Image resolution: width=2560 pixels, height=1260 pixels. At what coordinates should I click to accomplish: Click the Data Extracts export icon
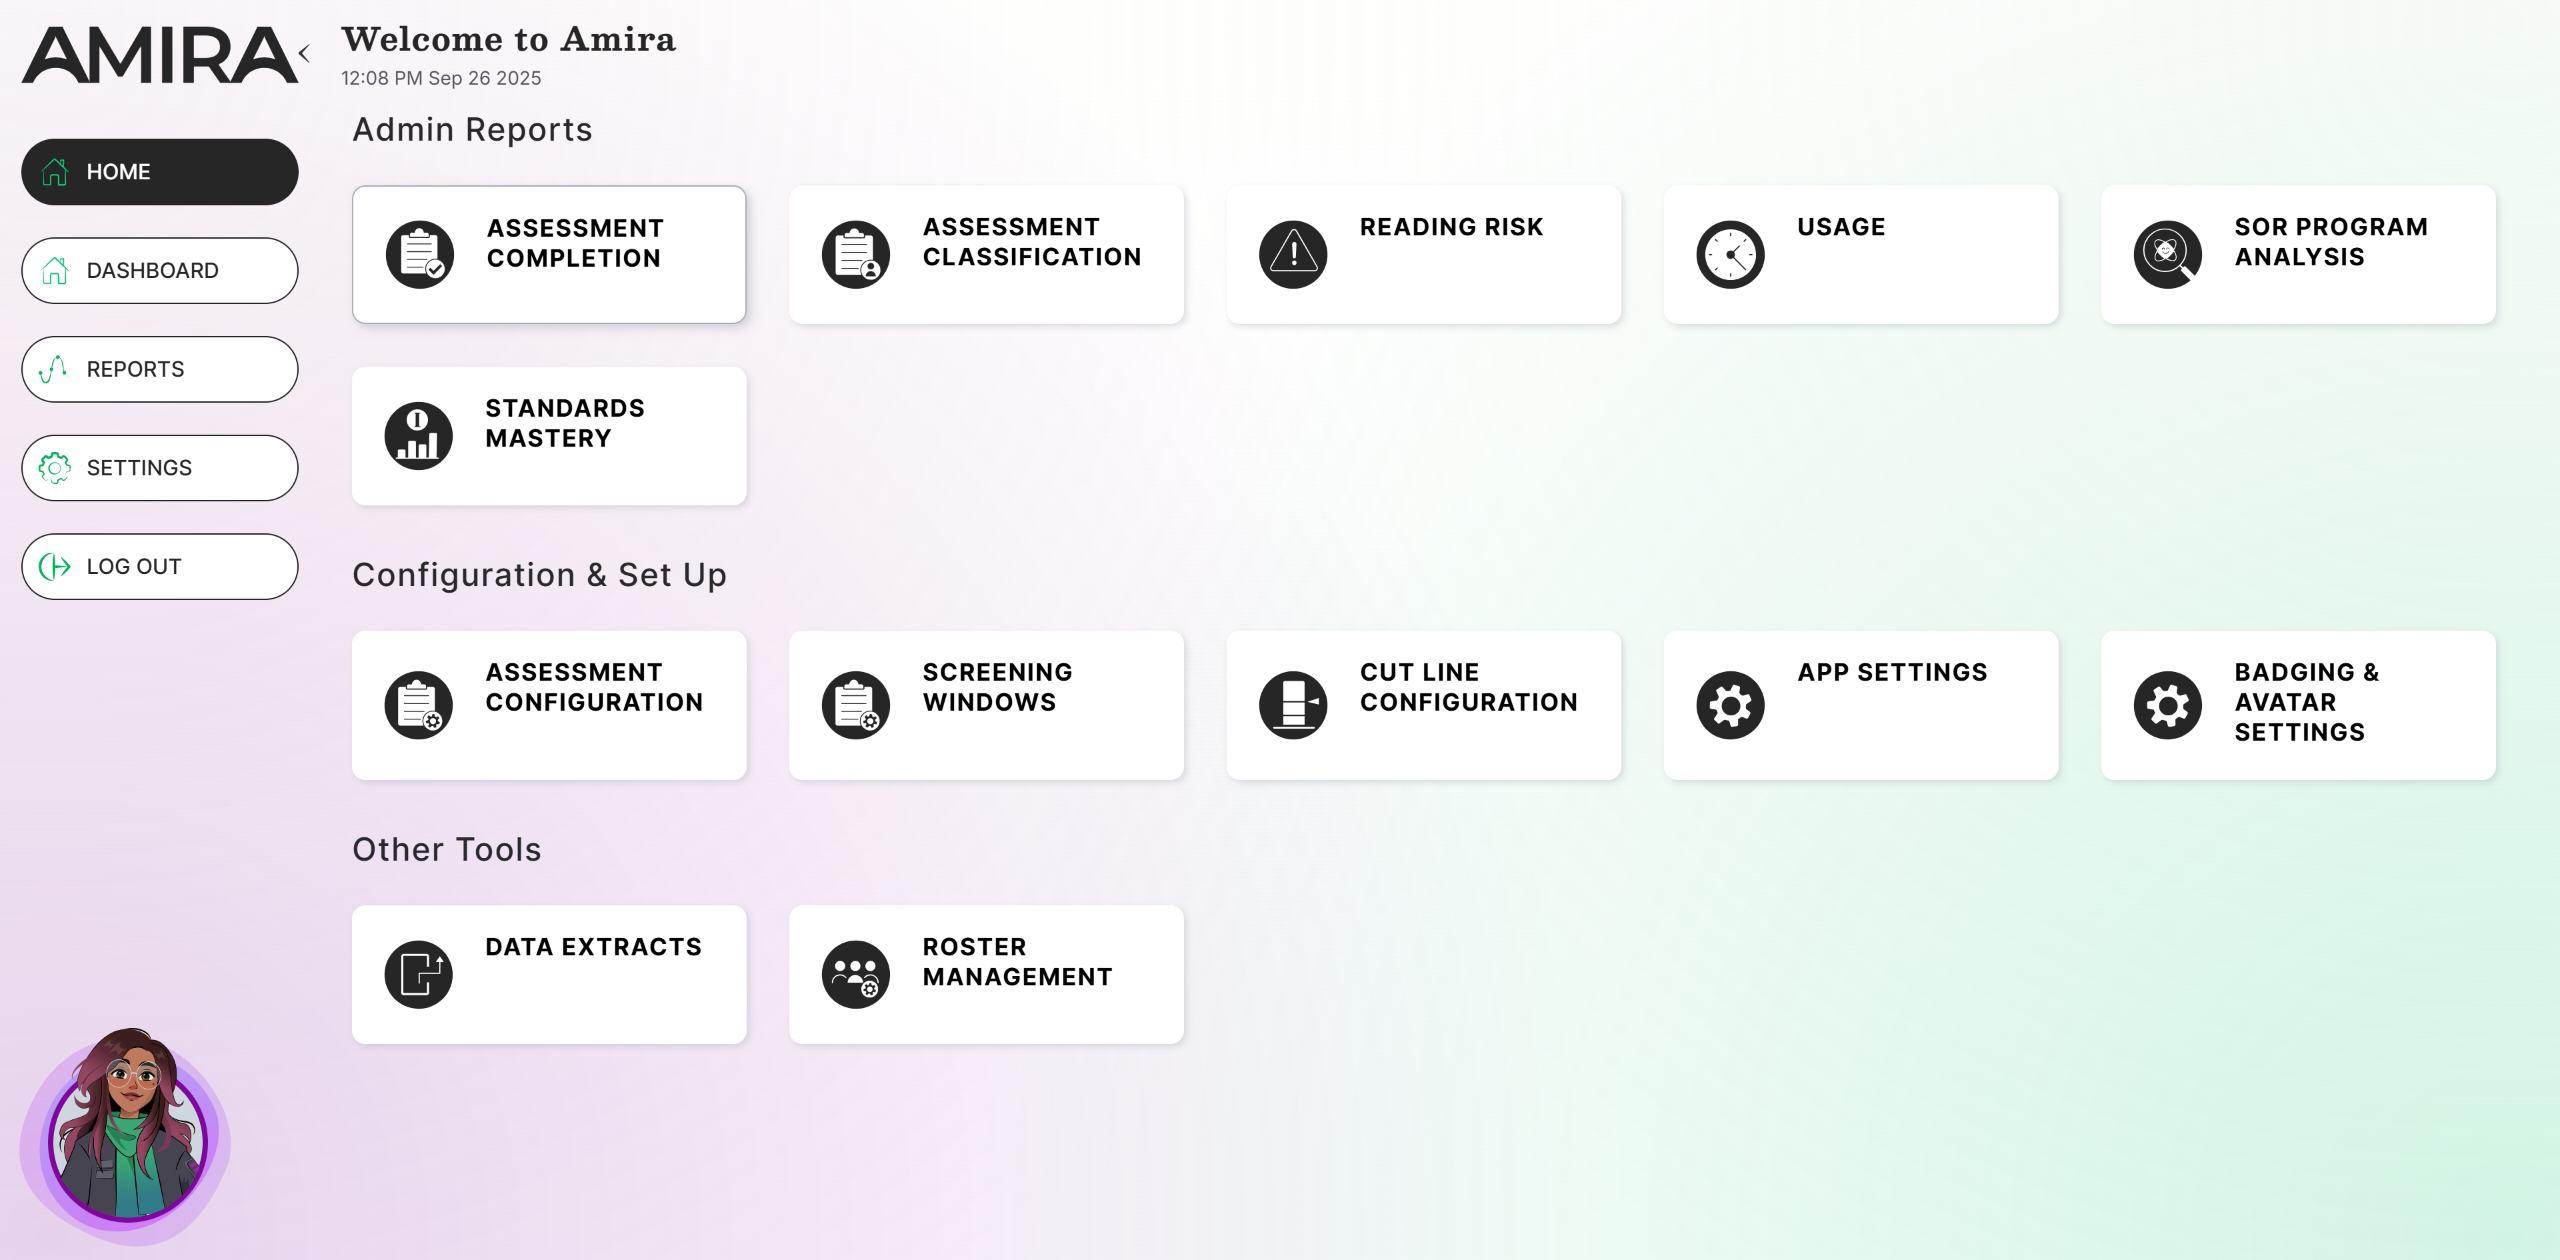point(419,975)
